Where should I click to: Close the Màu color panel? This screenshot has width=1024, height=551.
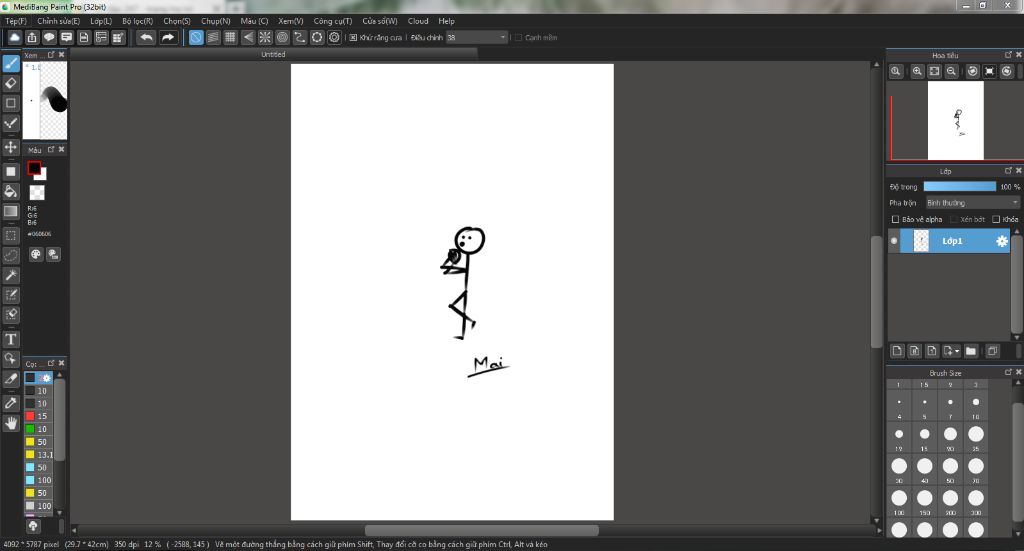tap(61, 150)
